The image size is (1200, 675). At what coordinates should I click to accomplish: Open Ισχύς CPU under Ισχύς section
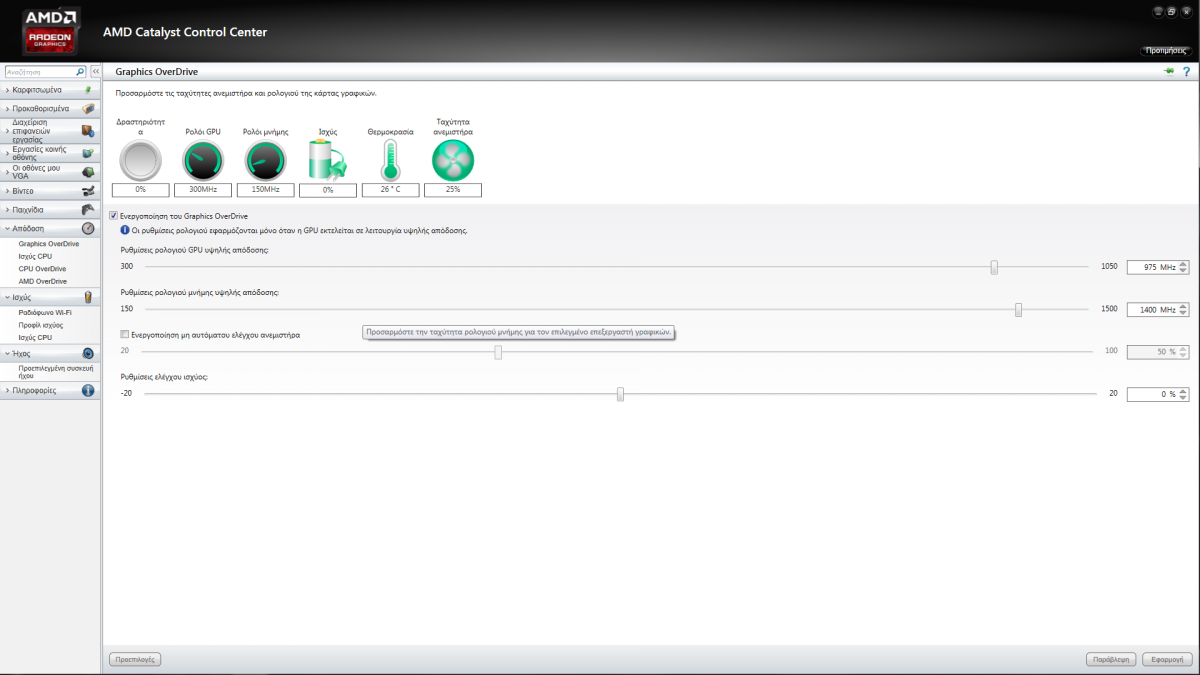click(x=35, y=337)
